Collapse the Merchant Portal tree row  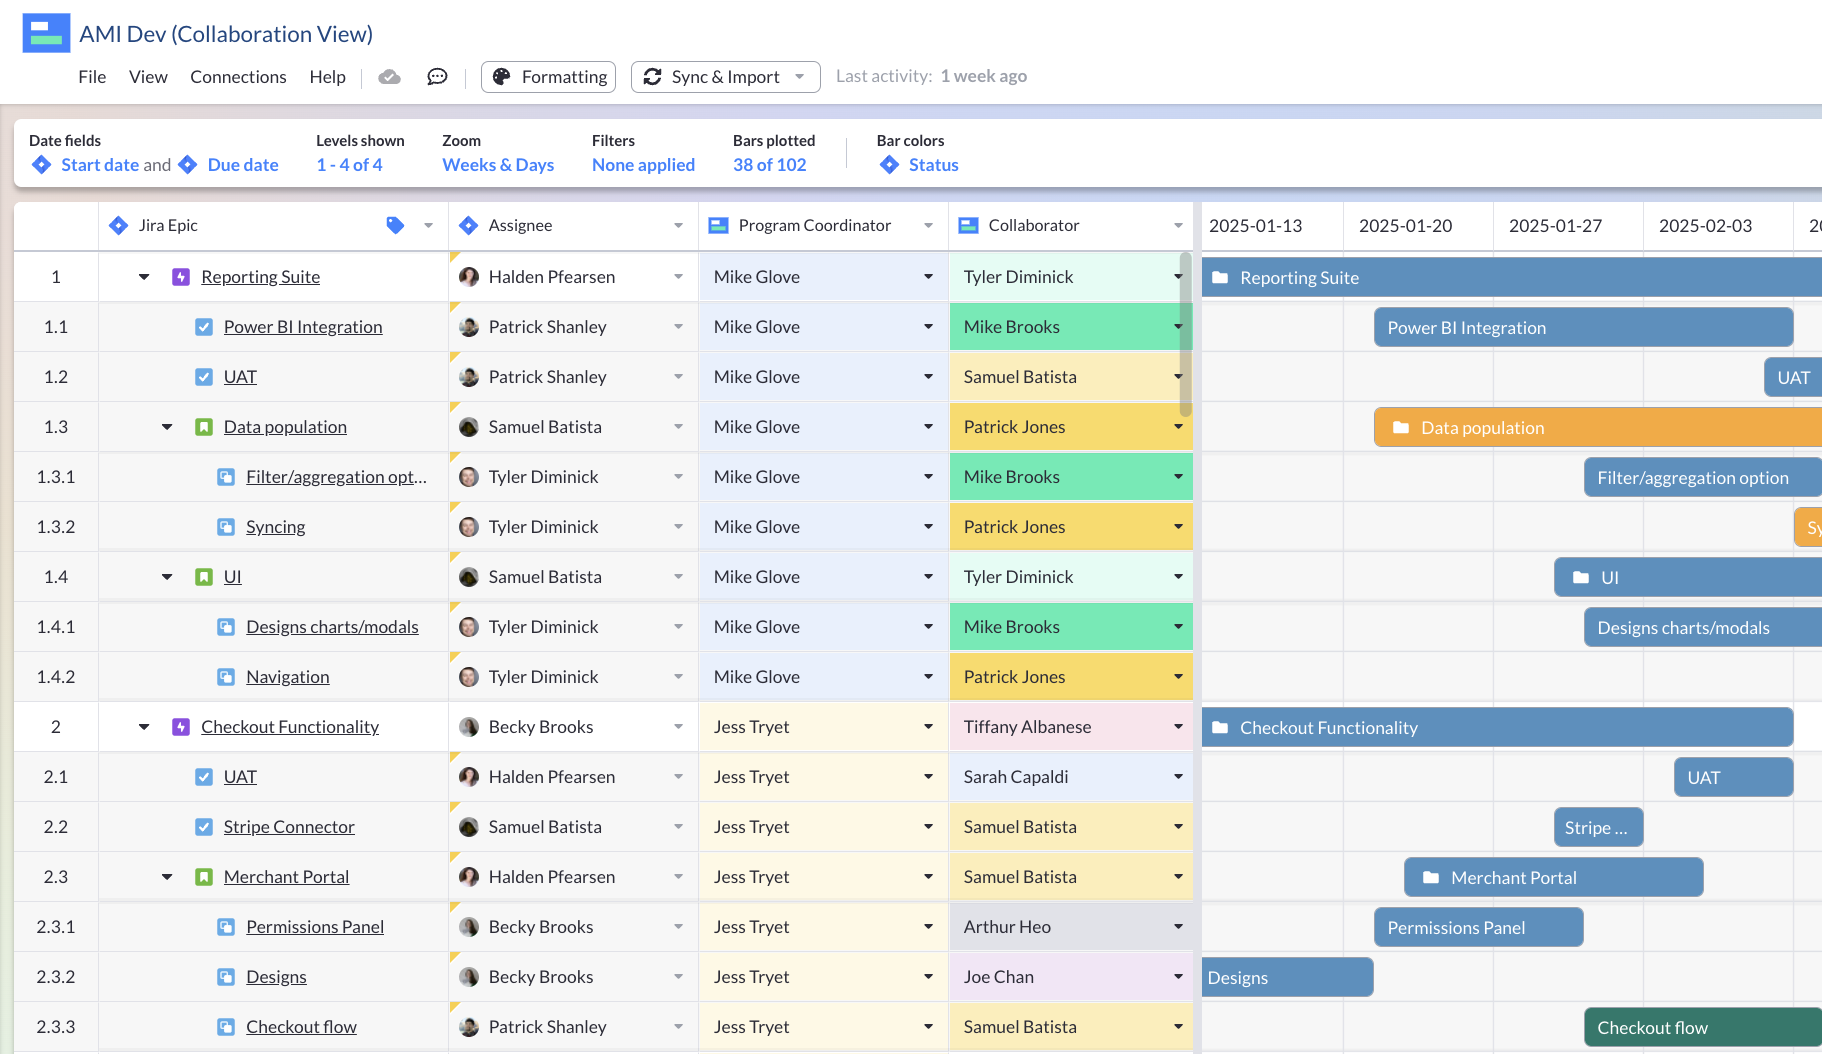167,877
